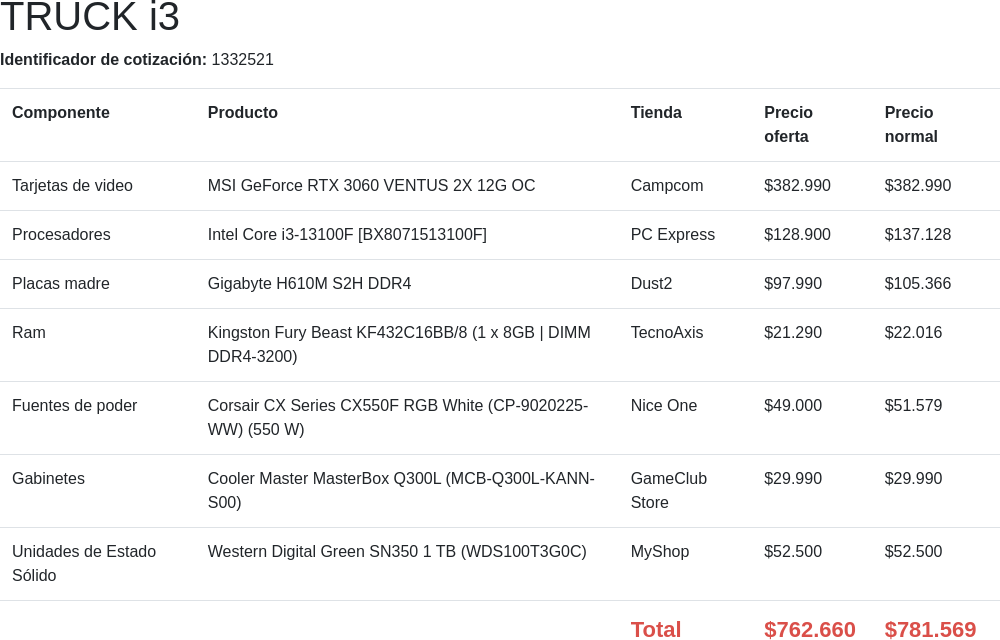Screen dimensions: 1000x640
Task: Click the Precio normal column header
Action: 911,124
